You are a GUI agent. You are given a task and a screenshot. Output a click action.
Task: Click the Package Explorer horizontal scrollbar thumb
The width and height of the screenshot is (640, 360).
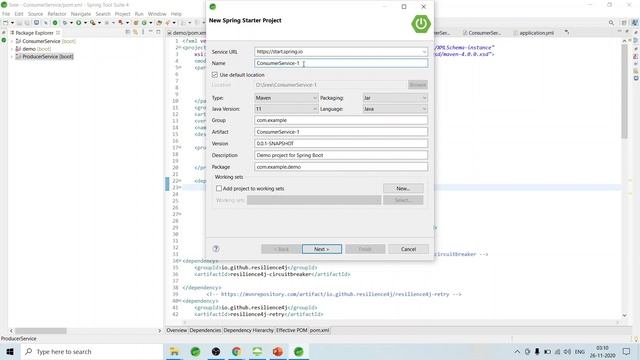(41, 331)
